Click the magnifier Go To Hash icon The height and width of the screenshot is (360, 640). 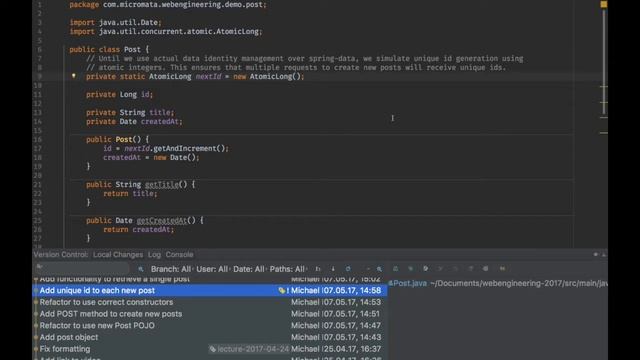(x=379, y=269)
